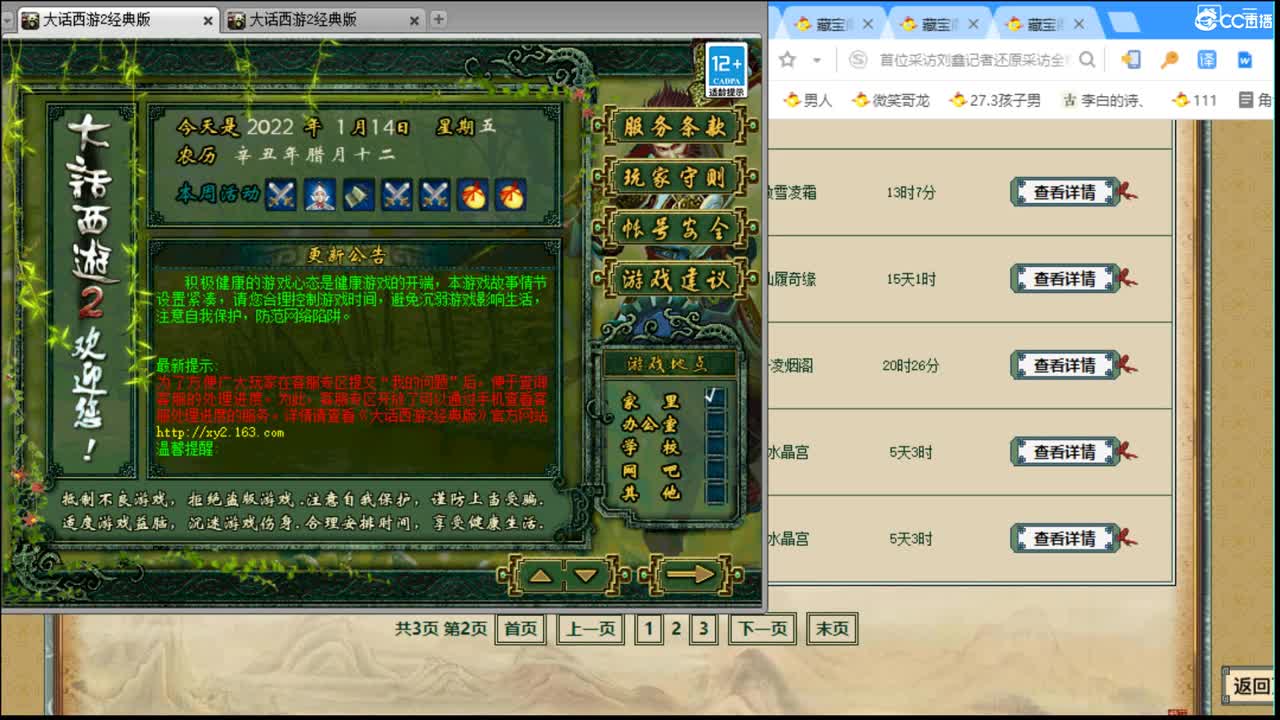
Task: Click the 游戏地点 panel heading
Action: [668, 363]
